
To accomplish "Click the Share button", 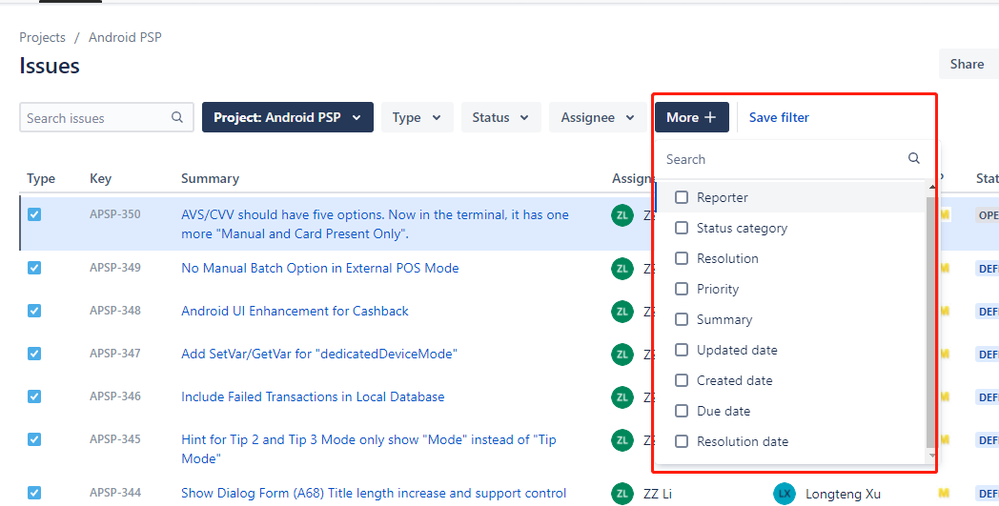I will [968, 64].
